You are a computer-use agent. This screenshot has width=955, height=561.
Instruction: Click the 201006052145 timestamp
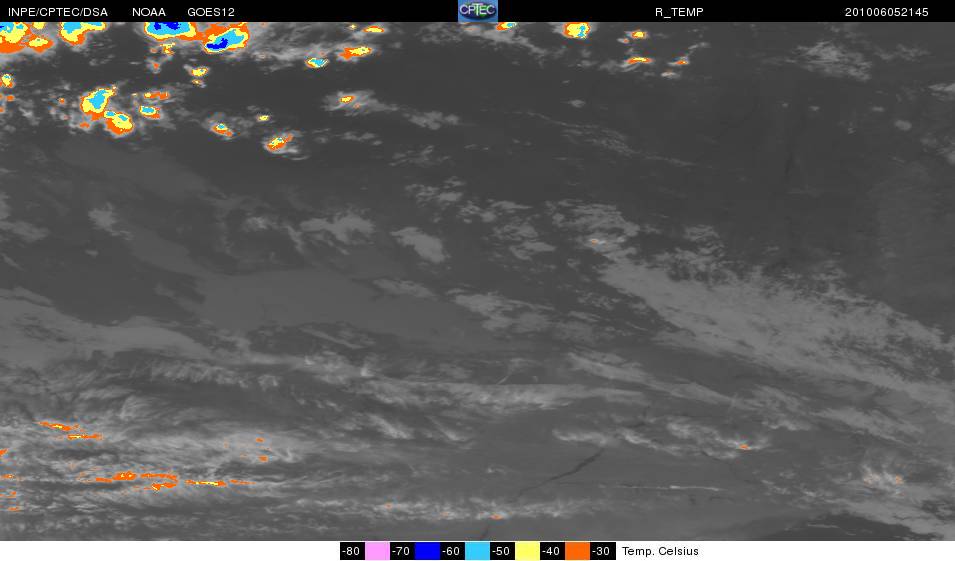tap(886, 12)
